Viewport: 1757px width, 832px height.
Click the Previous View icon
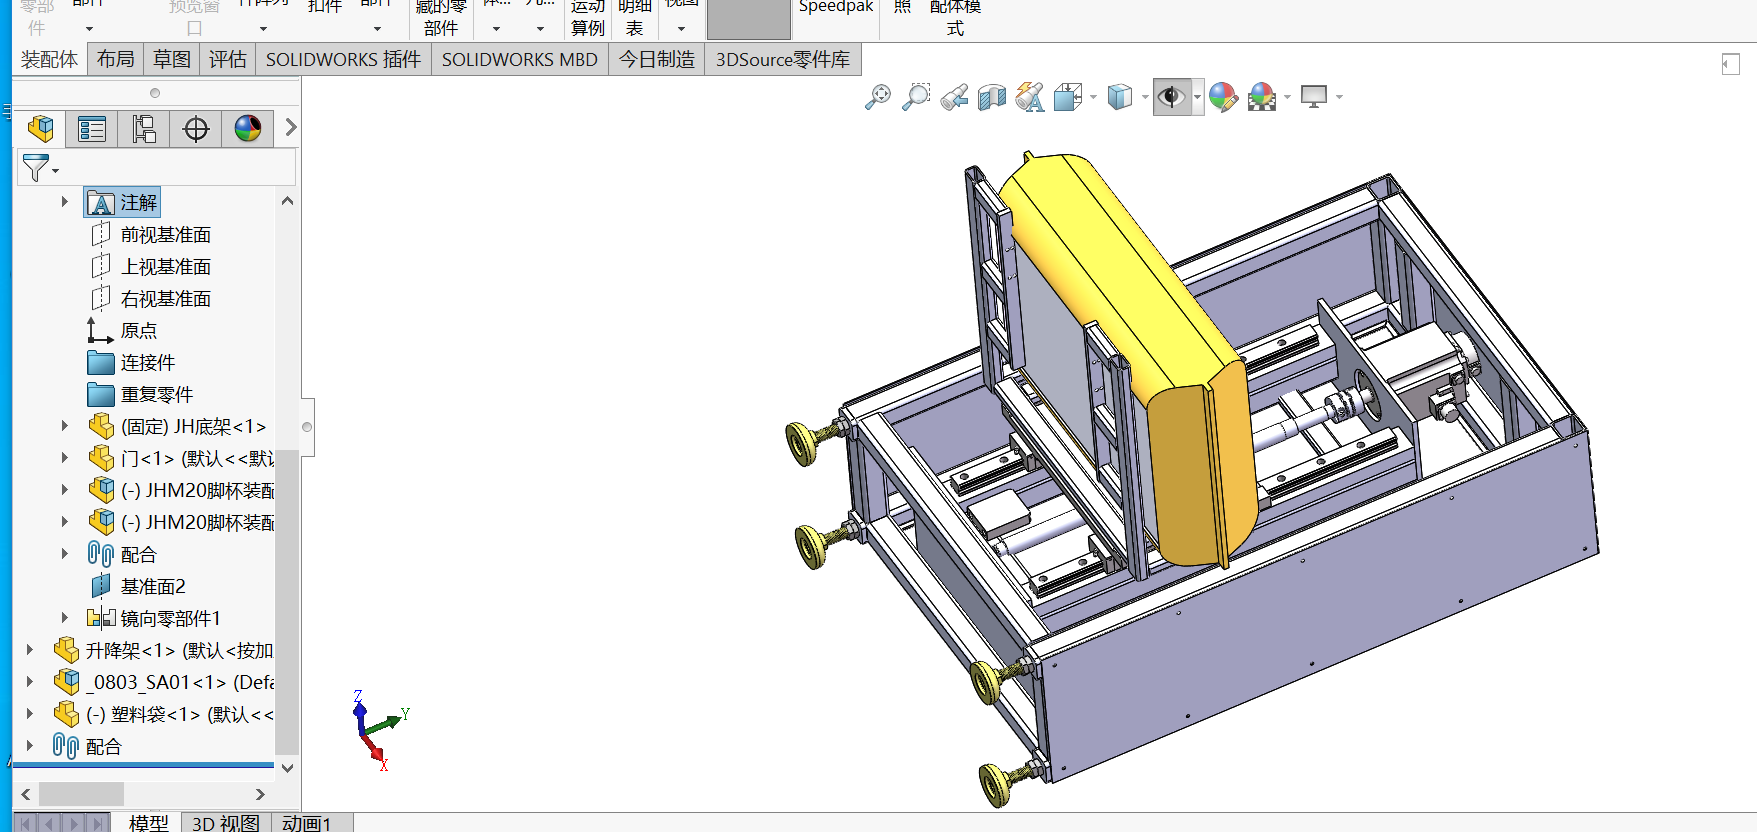point(954,97)
